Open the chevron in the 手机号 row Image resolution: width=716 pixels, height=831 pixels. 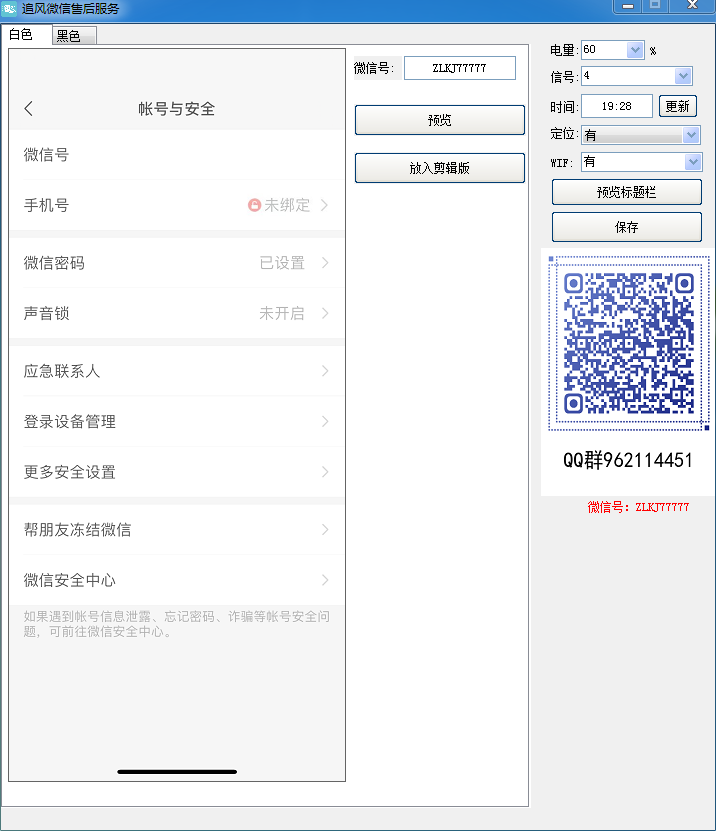click(x=325, y=205)
